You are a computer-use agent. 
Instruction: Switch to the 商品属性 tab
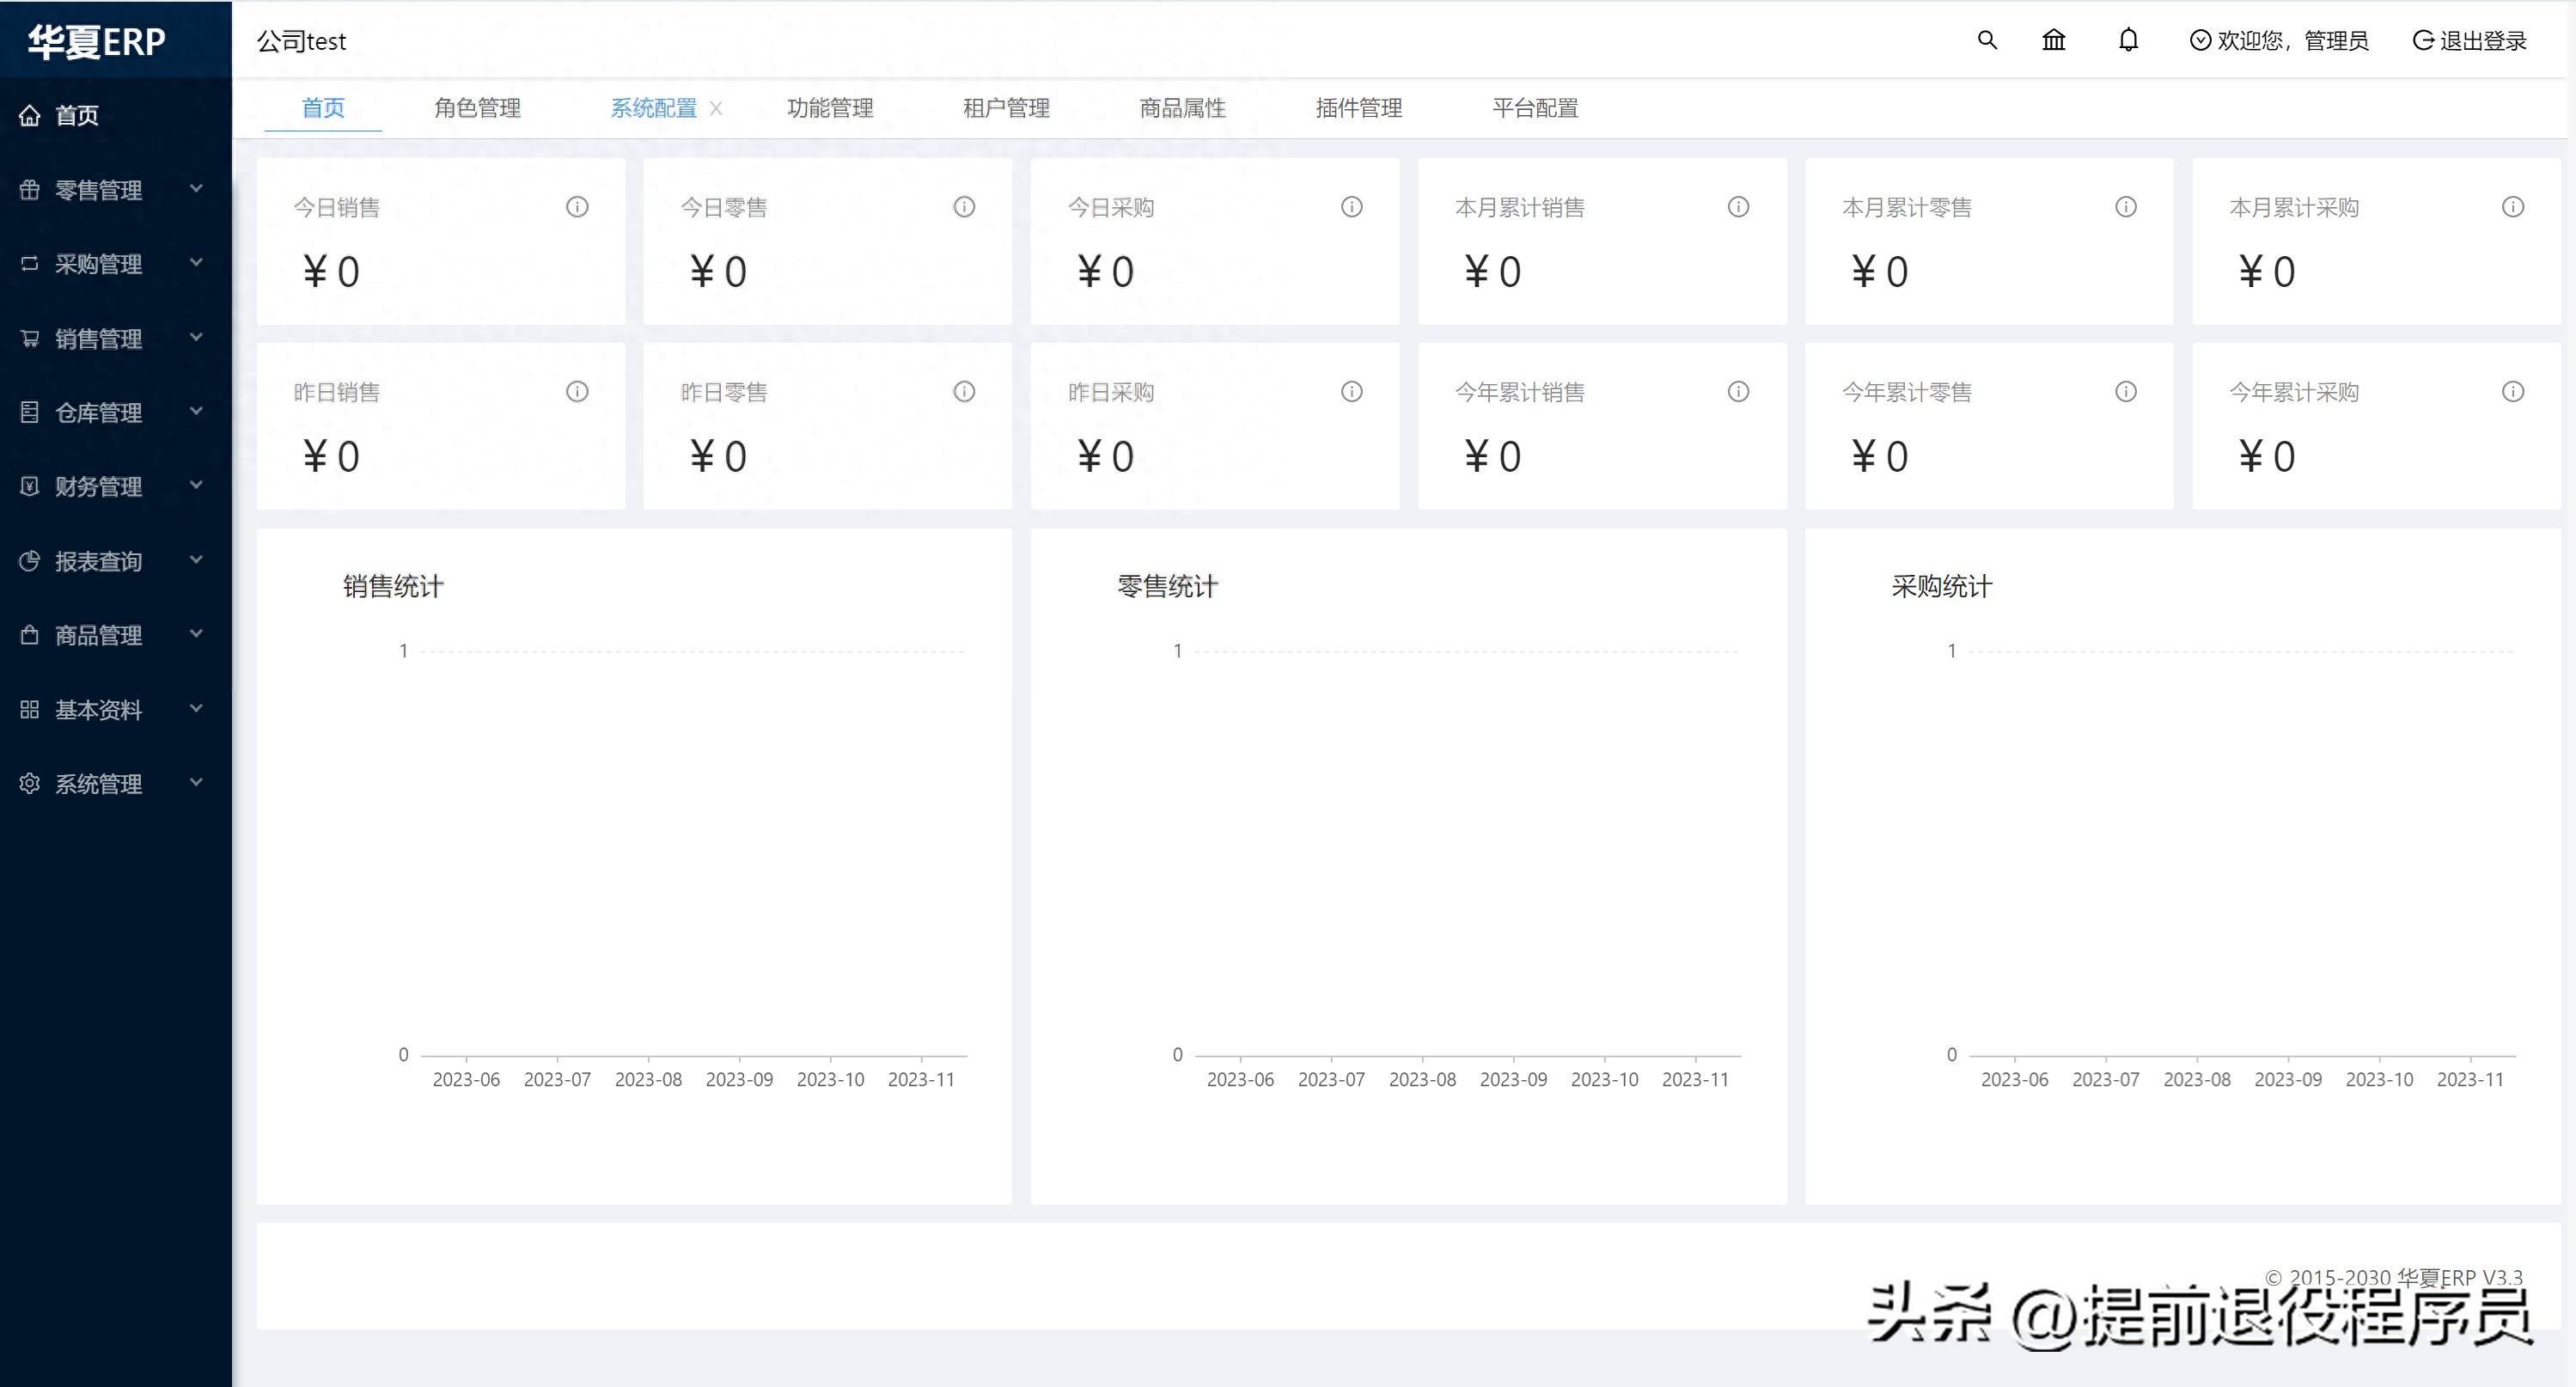tap(1182, 108)
